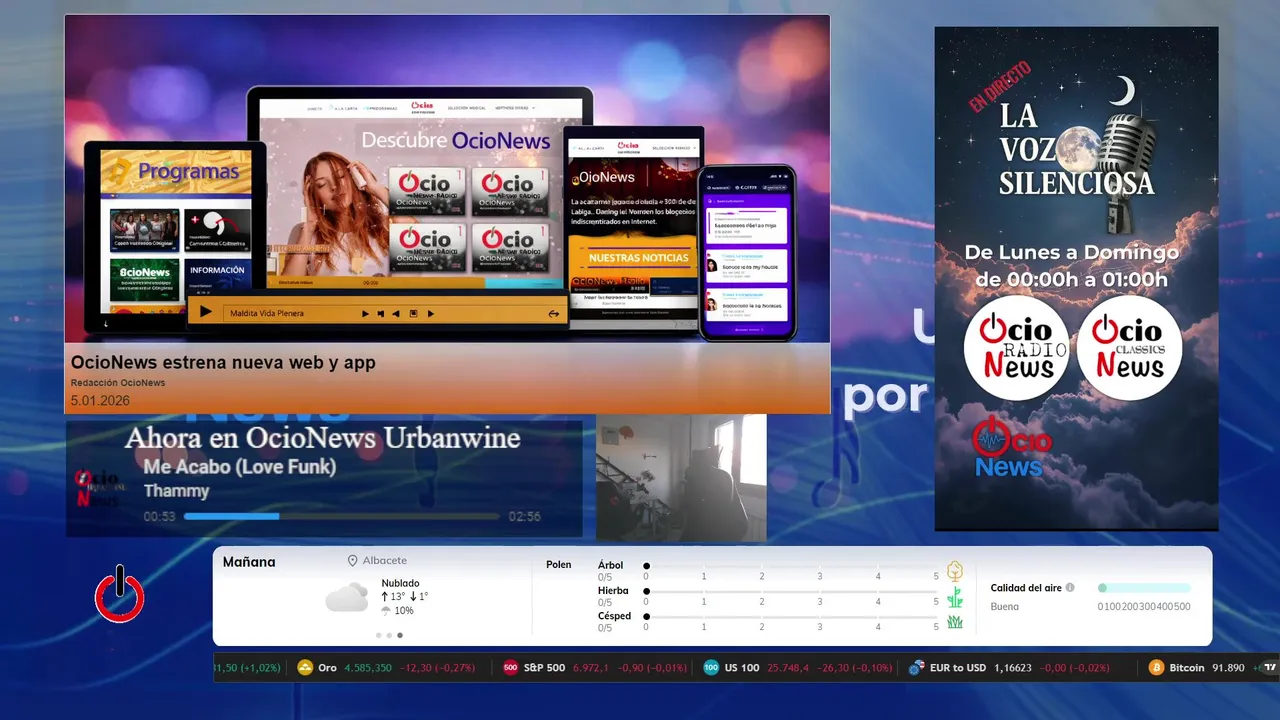This screenshot has width=1280, height=720.
Task: Click the 'Nublado' weather condition
Action: 401,583
